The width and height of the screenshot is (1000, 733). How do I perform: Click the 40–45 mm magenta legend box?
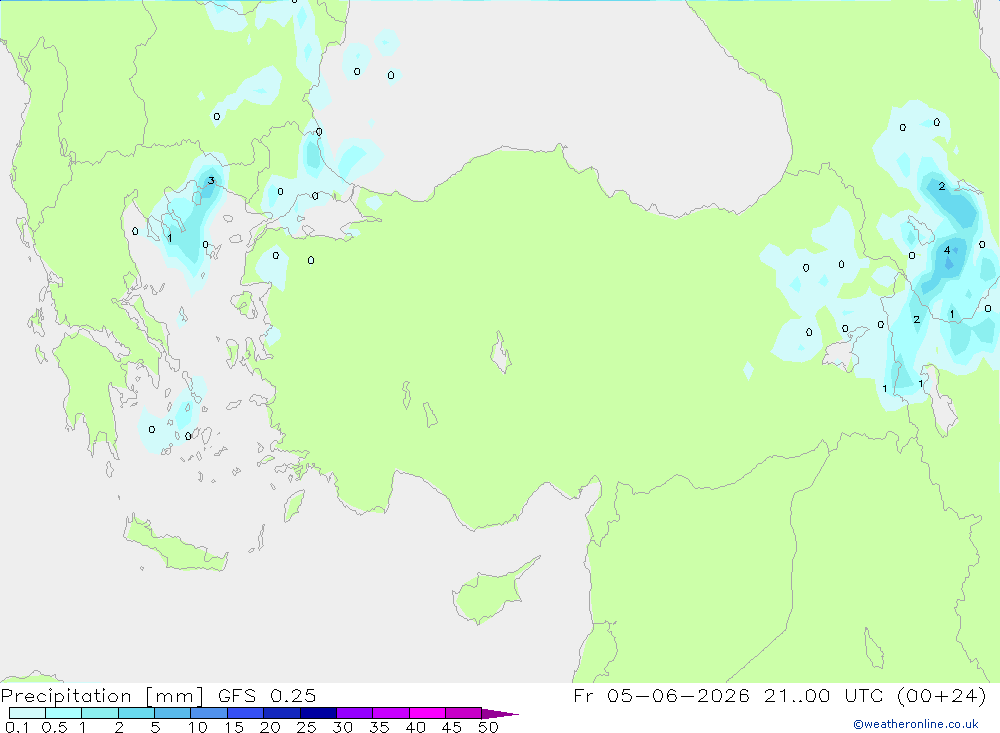[427, 713]
